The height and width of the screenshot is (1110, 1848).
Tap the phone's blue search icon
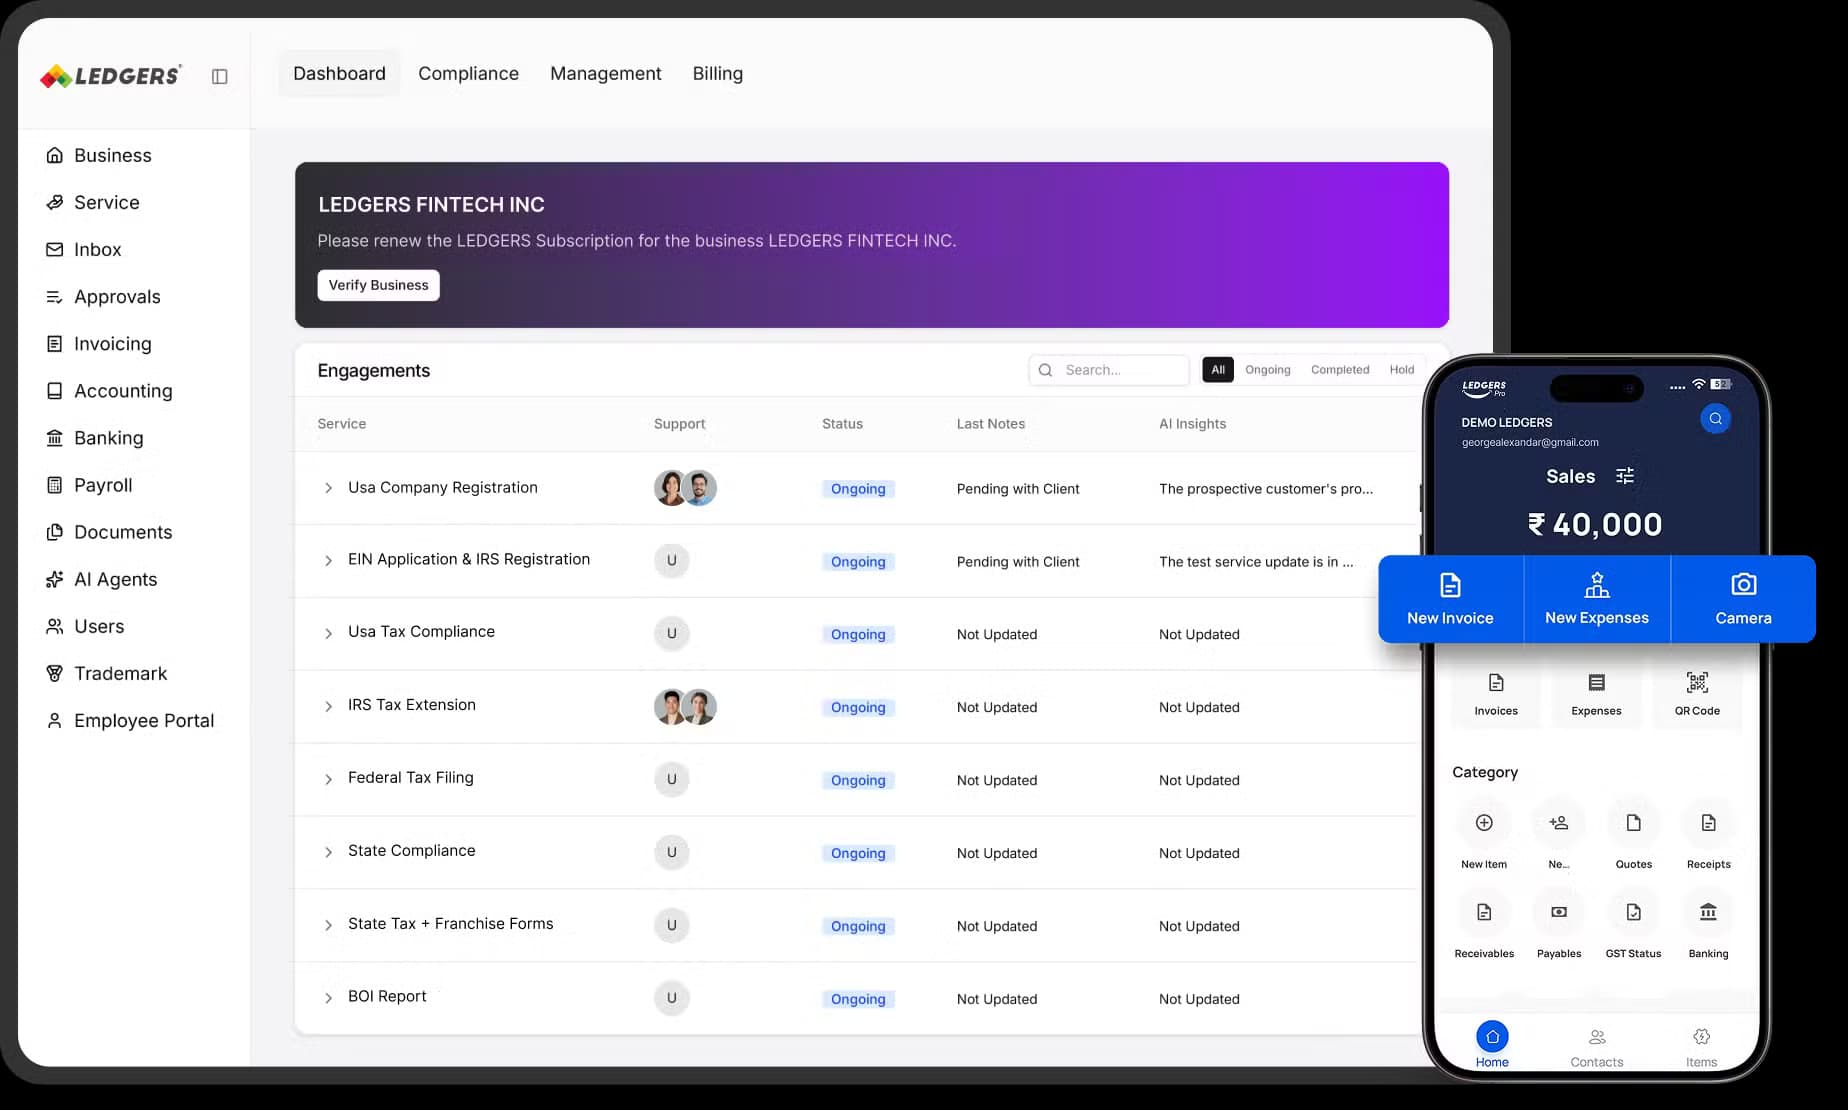[1715, 419]
